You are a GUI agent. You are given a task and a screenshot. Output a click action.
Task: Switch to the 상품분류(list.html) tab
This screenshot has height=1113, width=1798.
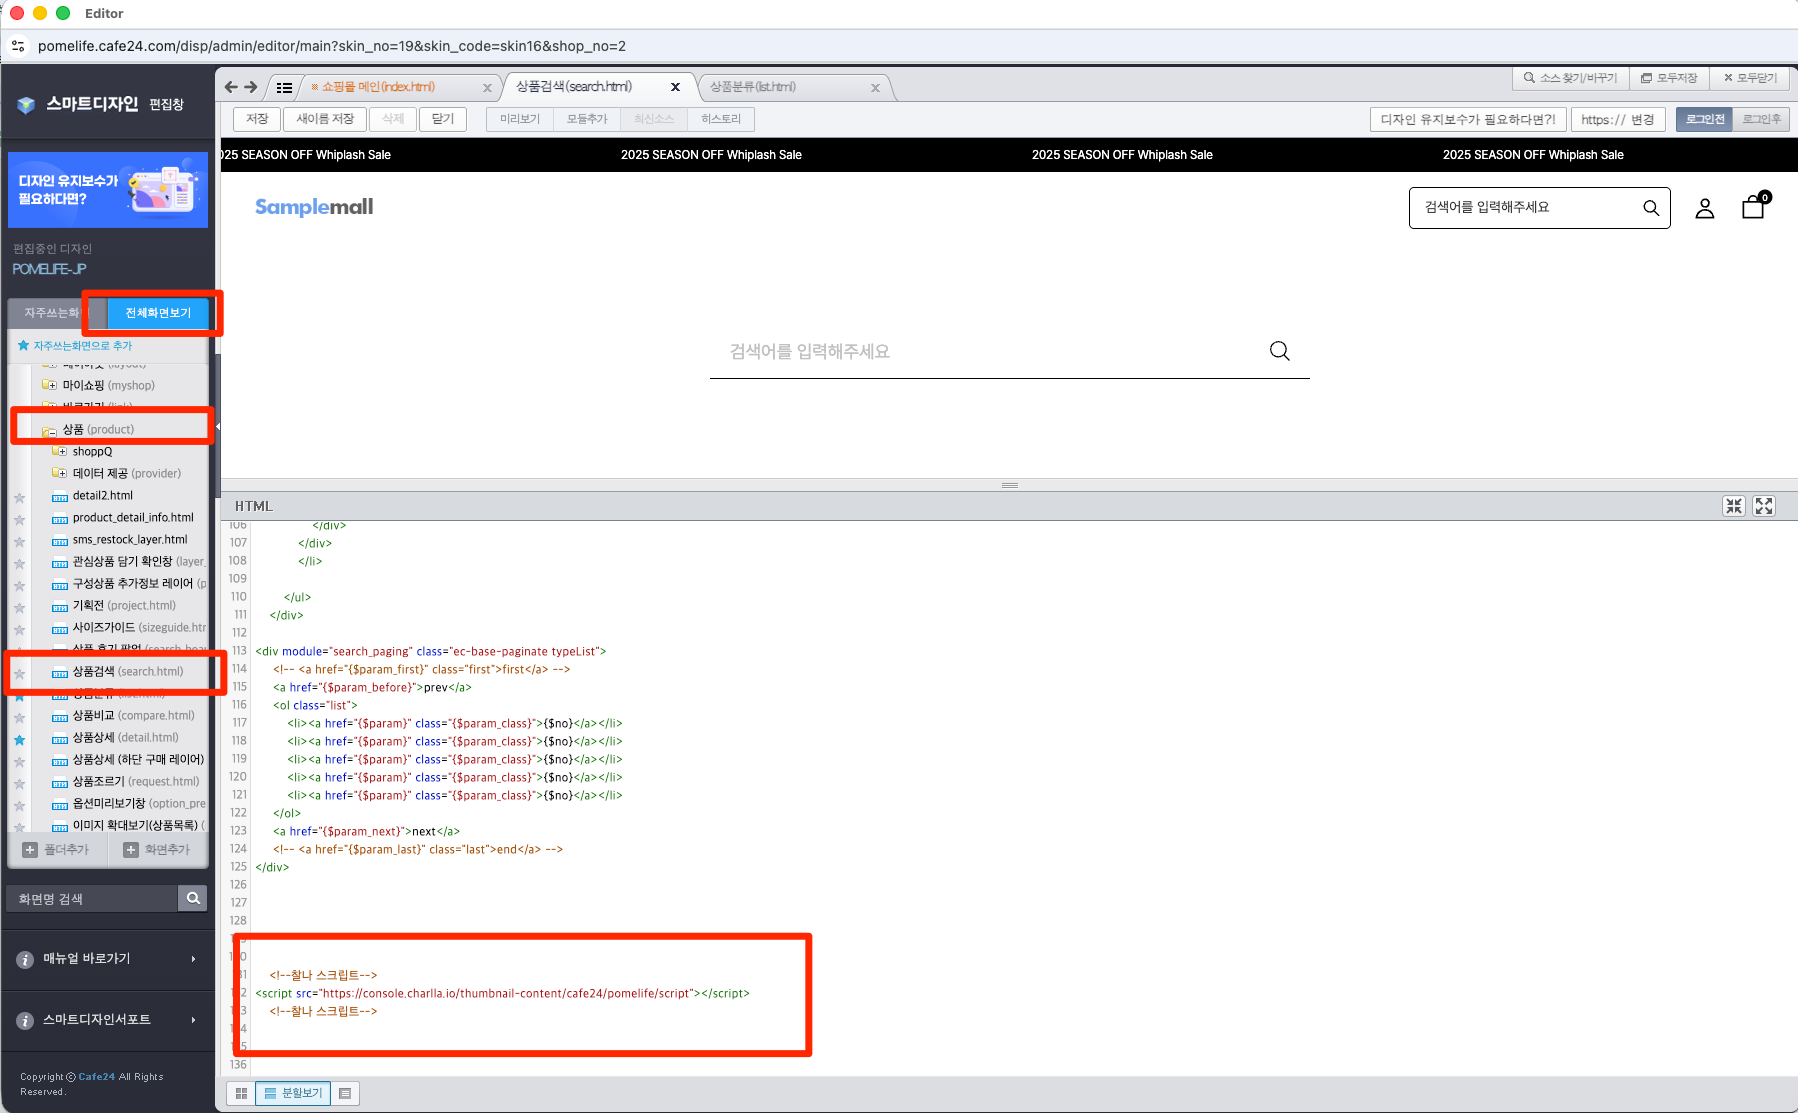pos(752,87)
